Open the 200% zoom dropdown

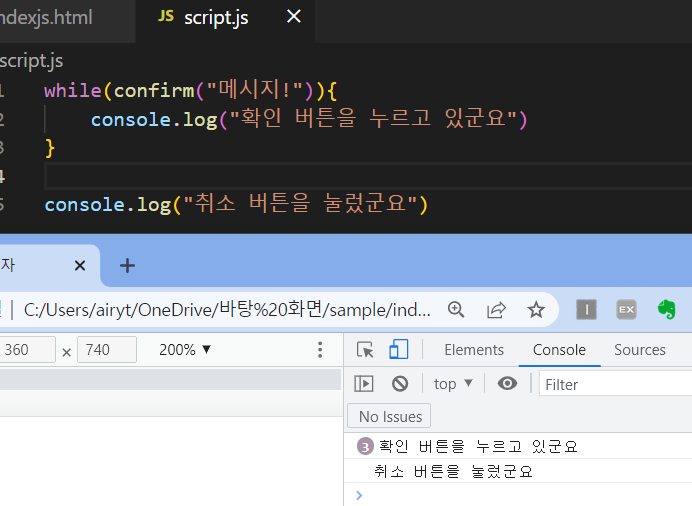[185, 350]
